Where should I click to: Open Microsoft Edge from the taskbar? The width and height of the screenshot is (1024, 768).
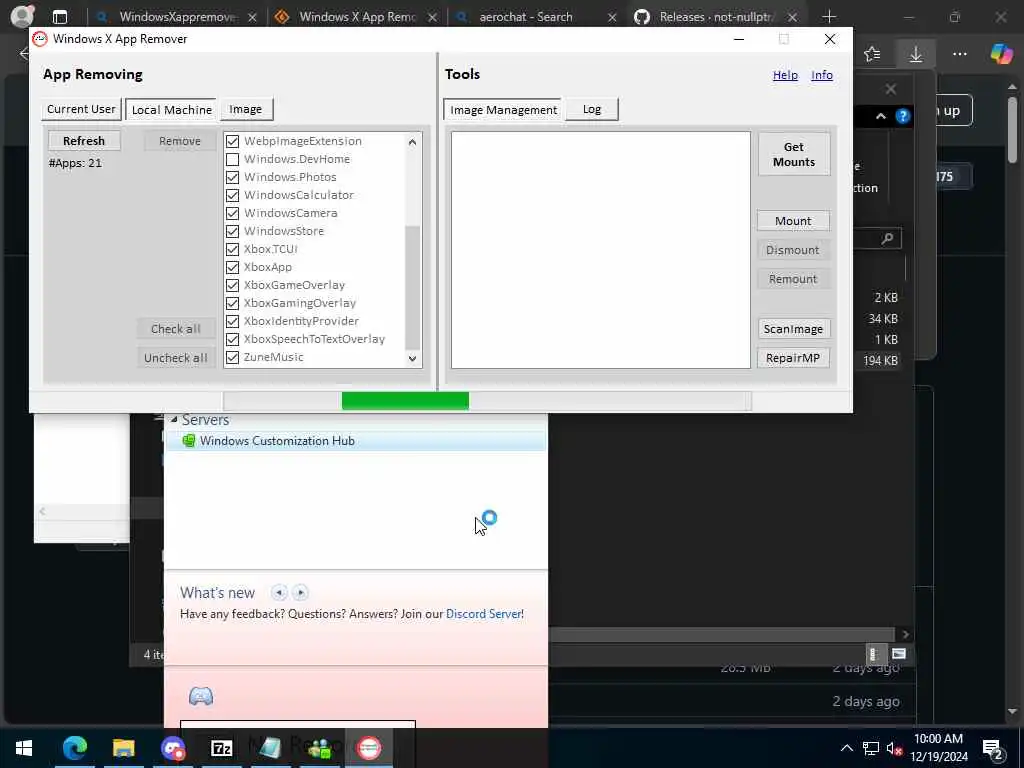click(74, 748)
